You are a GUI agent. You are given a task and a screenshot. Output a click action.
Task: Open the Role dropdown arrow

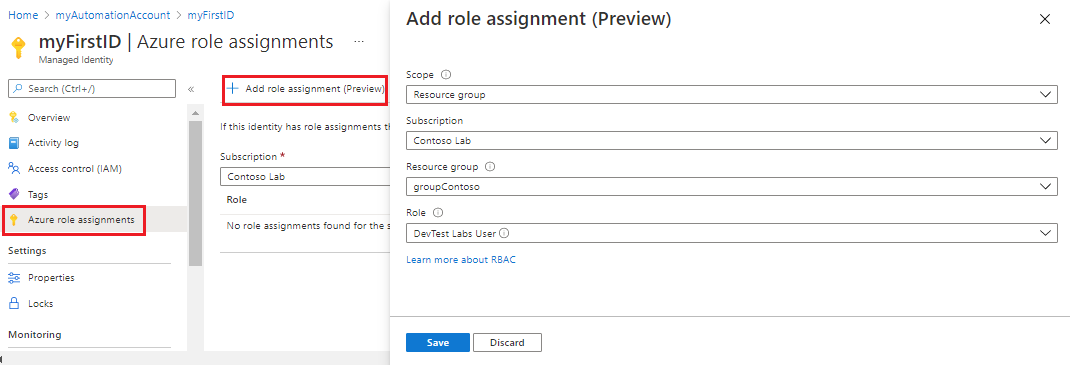click(1046, 233)
